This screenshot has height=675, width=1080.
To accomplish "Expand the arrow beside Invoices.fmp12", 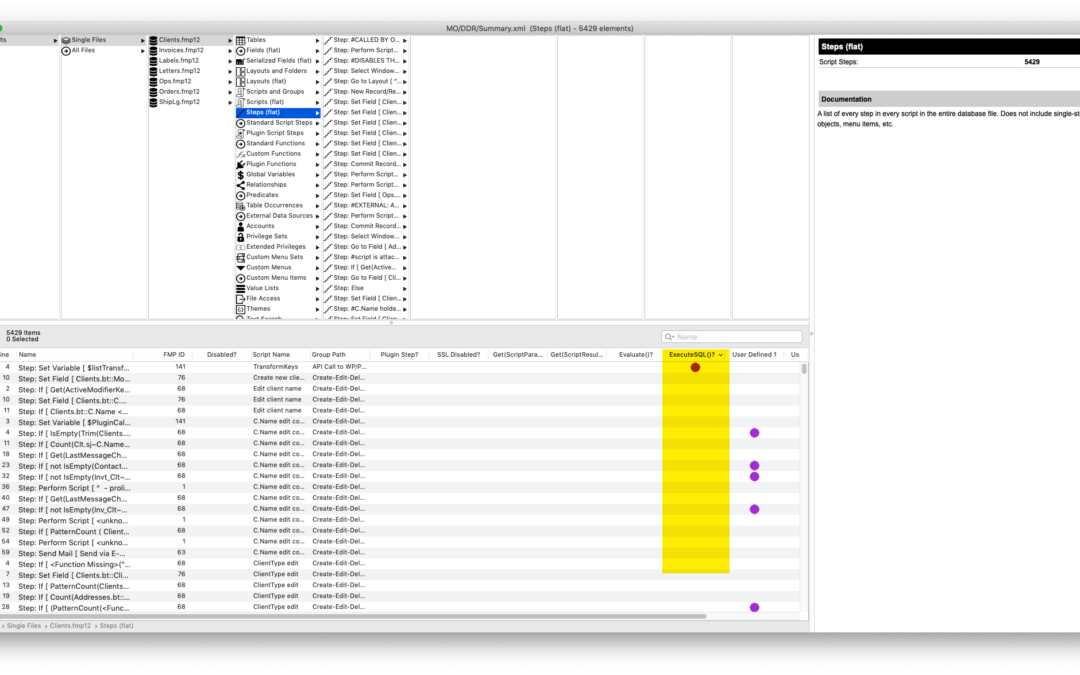I will (230, 50).
